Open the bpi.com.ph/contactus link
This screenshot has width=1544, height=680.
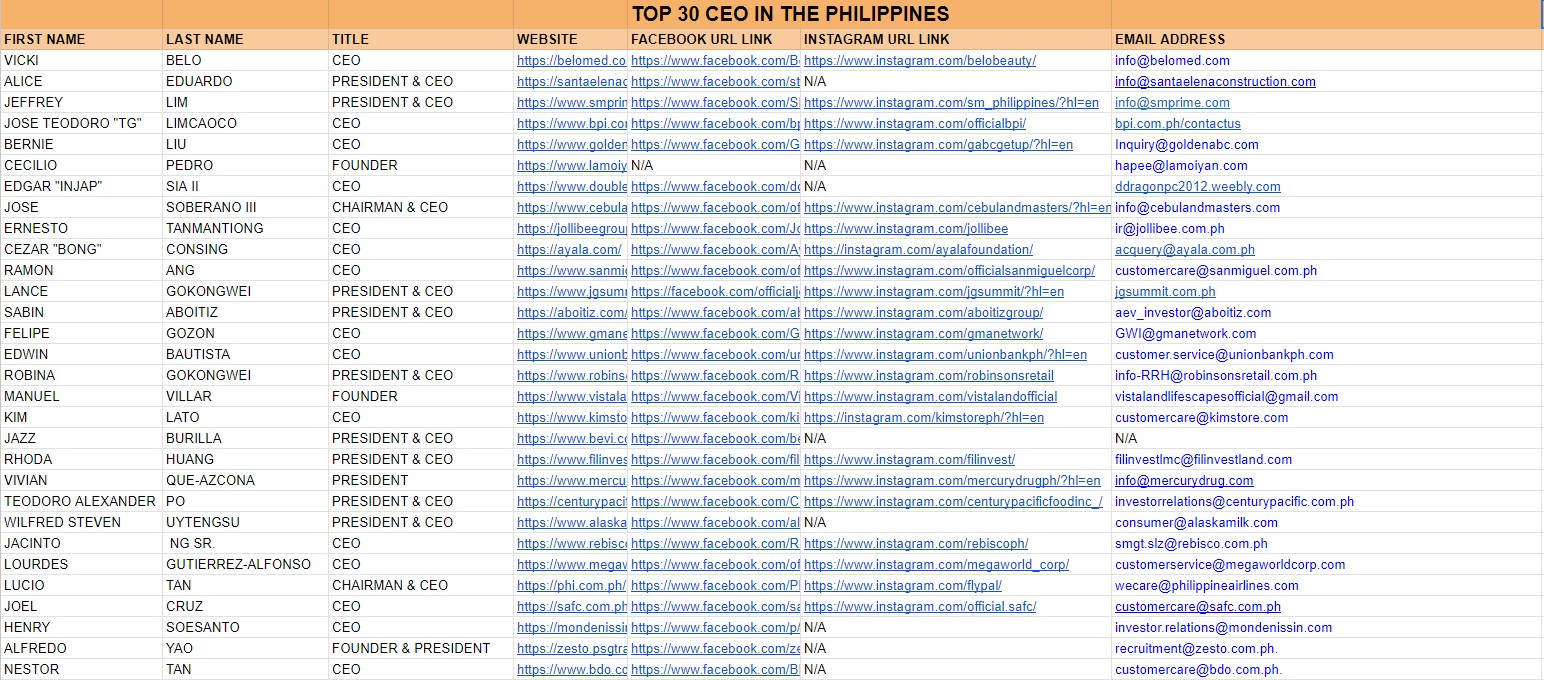tap(1177, 124)
